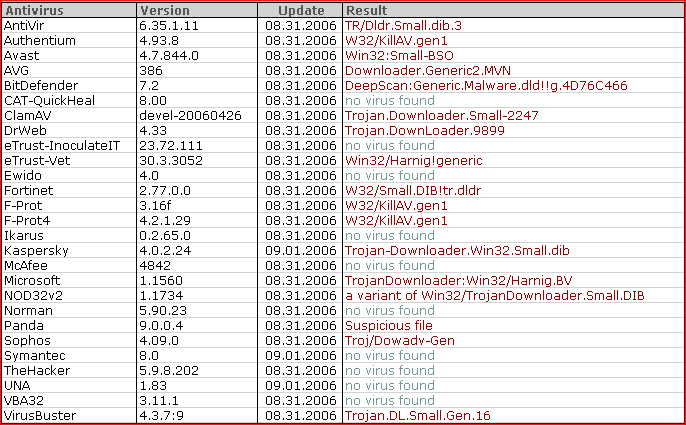Click version 23.72.111
This screenshot has height=425, width=686.
[x=171, y=145]
